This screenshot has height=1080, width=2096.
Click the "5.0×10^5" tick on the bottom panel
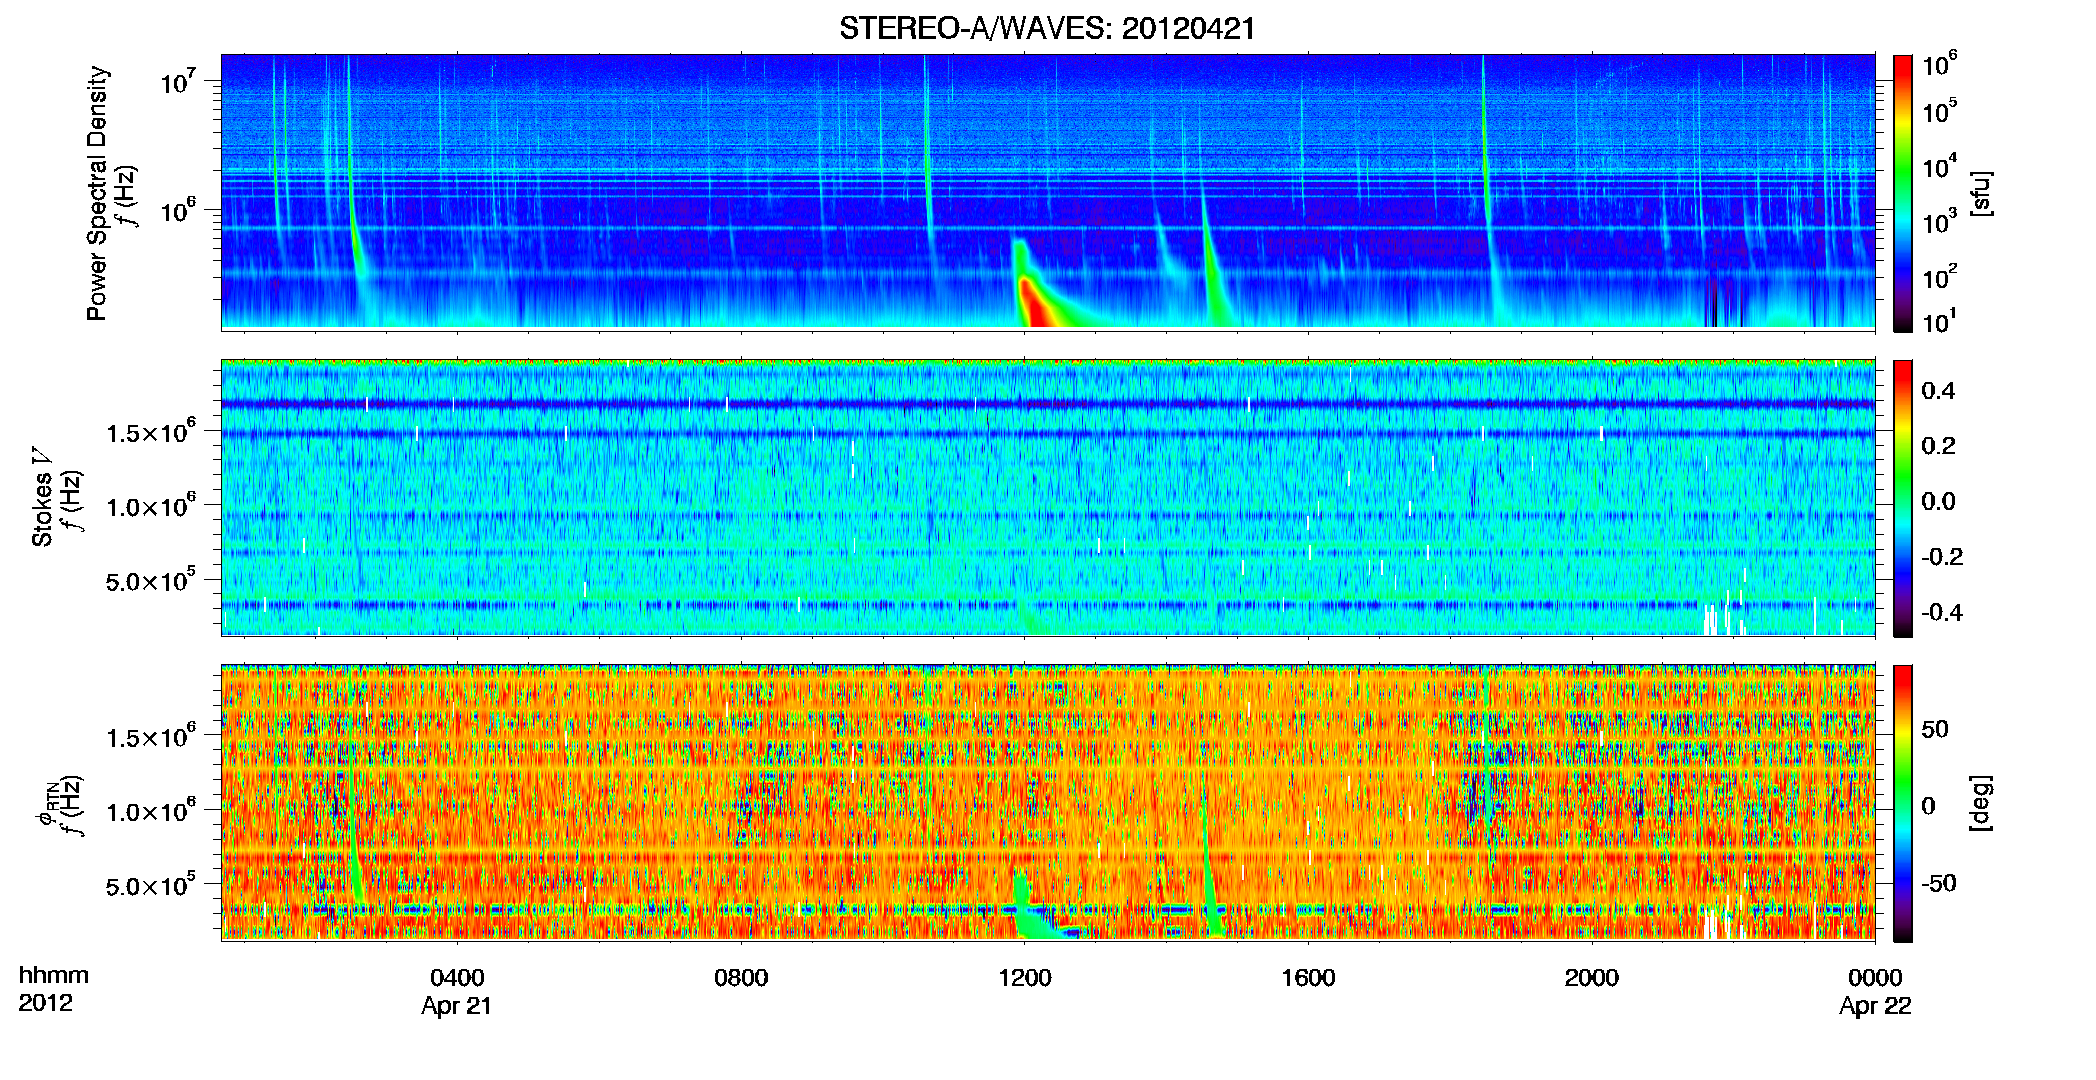[151, 884]
